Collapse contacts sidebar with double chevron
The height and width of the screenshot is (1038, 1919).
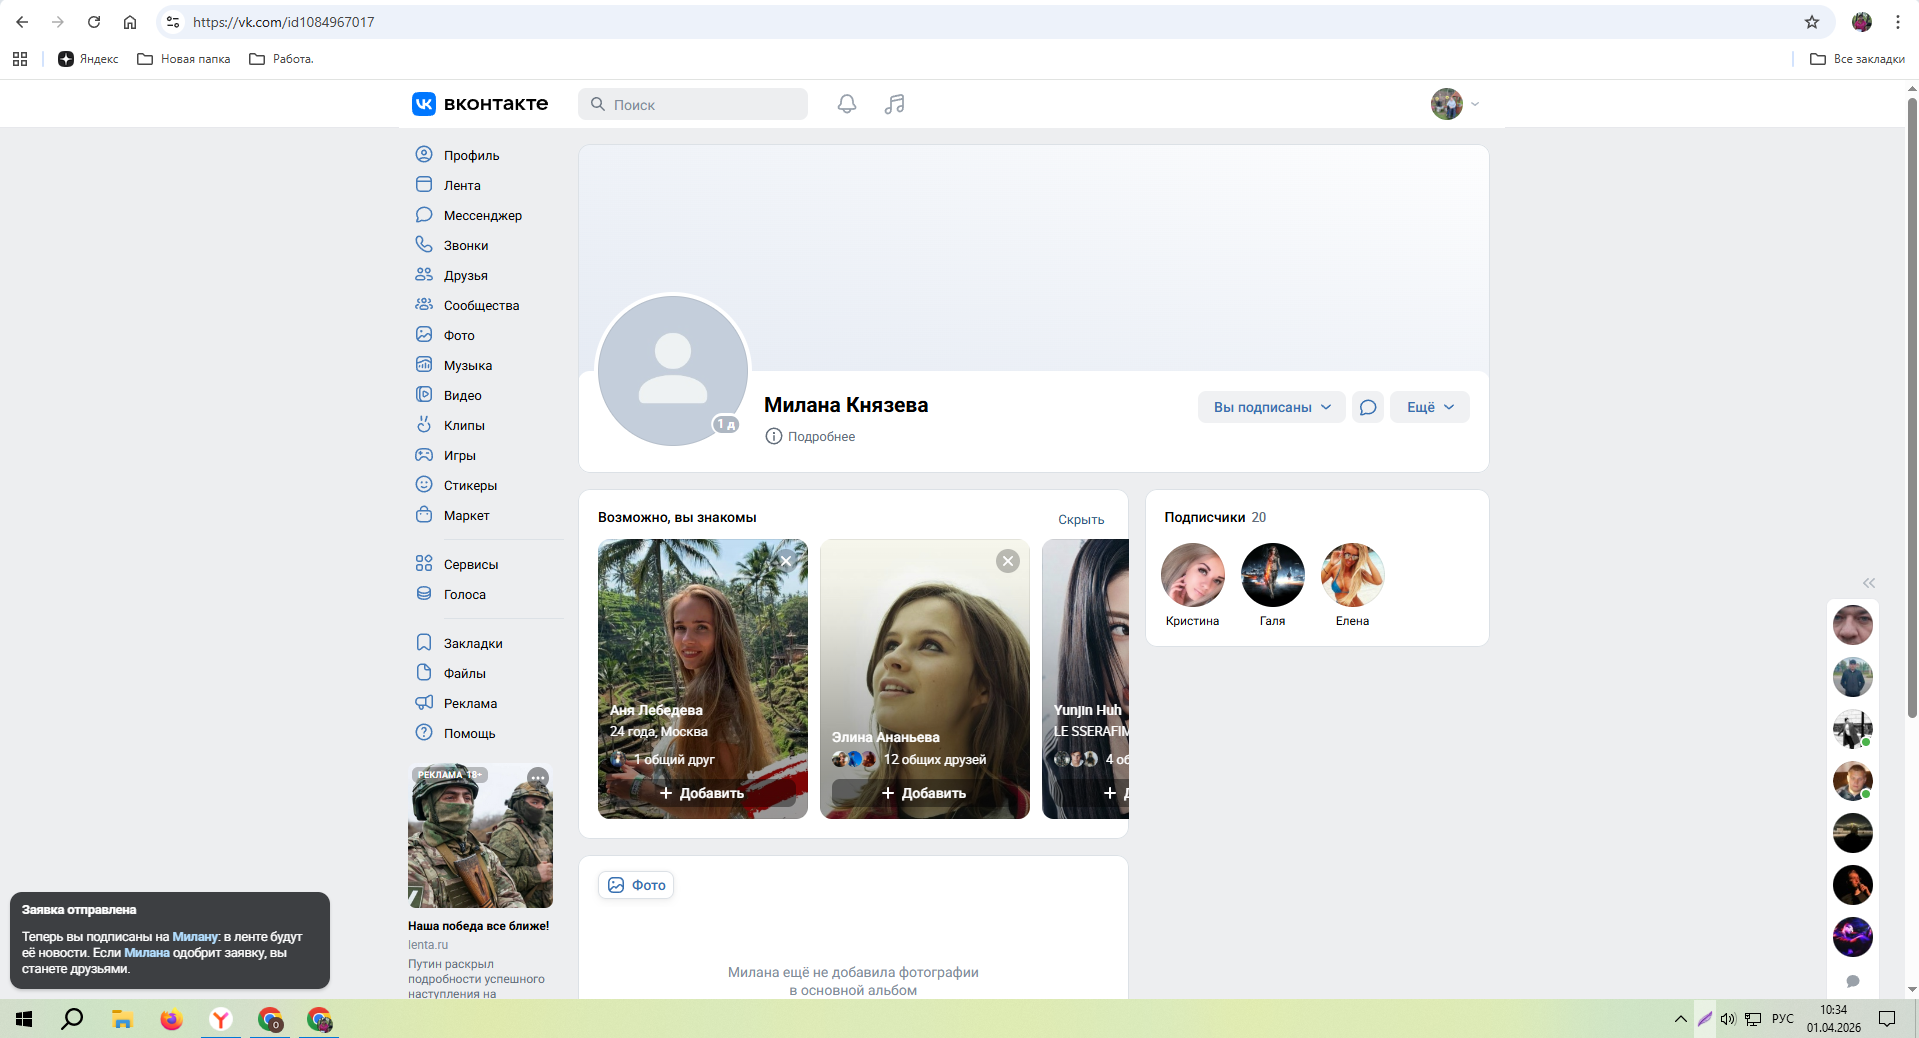1869,583
